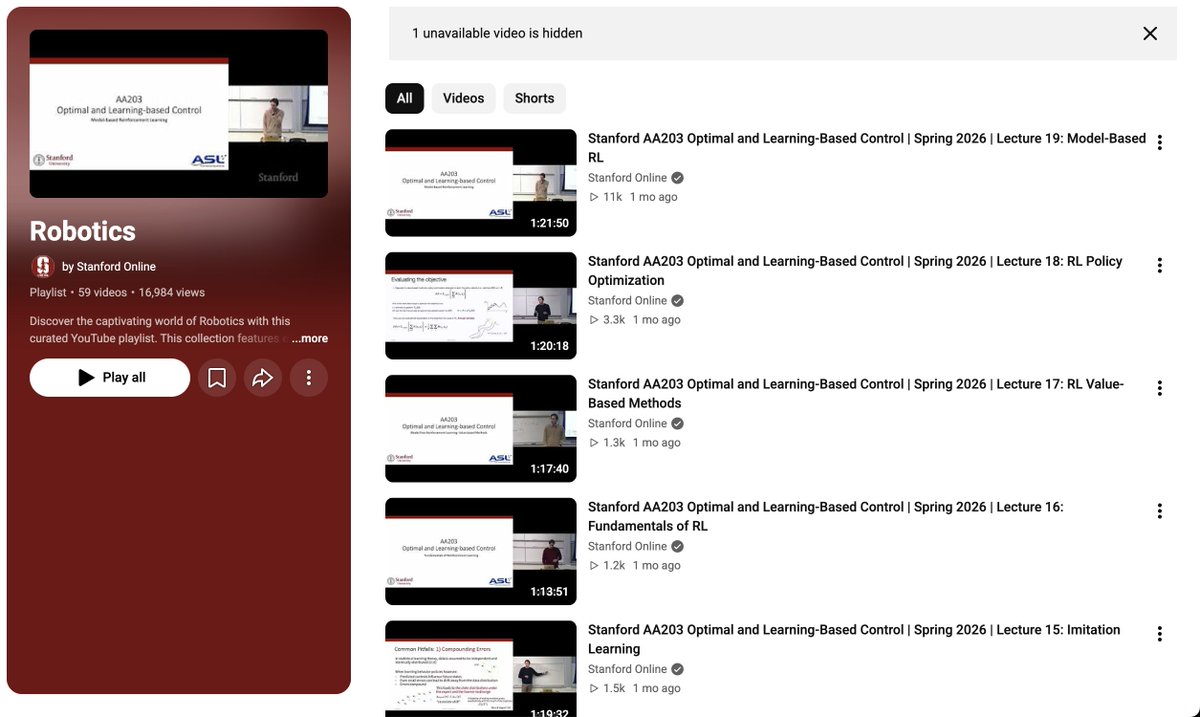Click the Robotics playlist cover thumbnail
Viewport: 1200px width, 717px height.
[x=179, y=114]
